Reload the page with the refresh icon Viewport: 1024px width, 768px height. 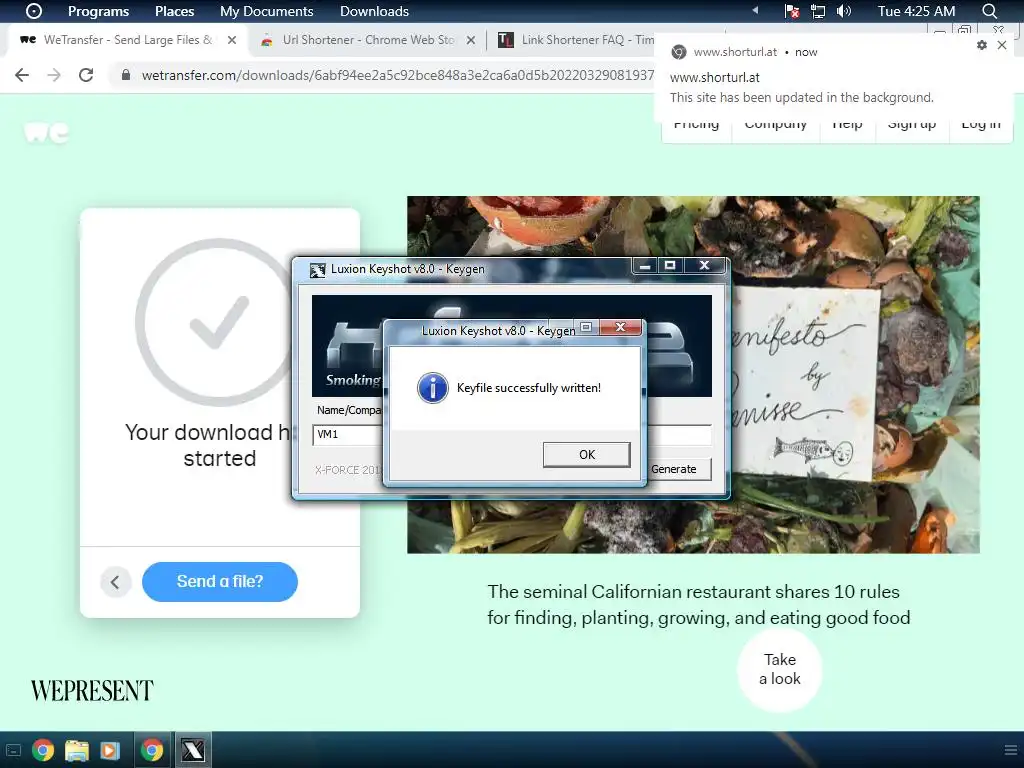pos(86,75)
